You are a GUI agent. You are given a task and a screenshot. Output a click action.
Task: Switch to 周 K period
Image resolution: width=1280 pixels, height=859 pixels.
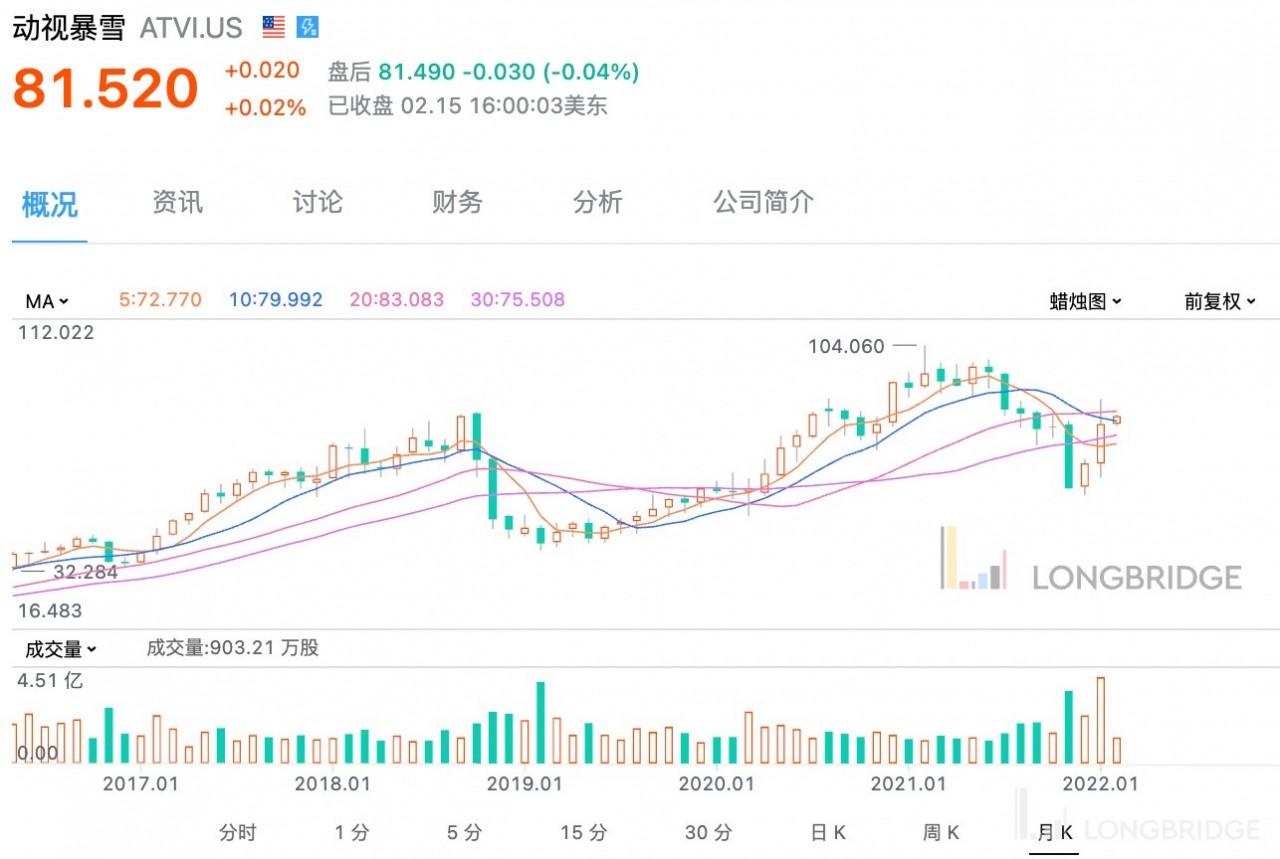(940, 832)
